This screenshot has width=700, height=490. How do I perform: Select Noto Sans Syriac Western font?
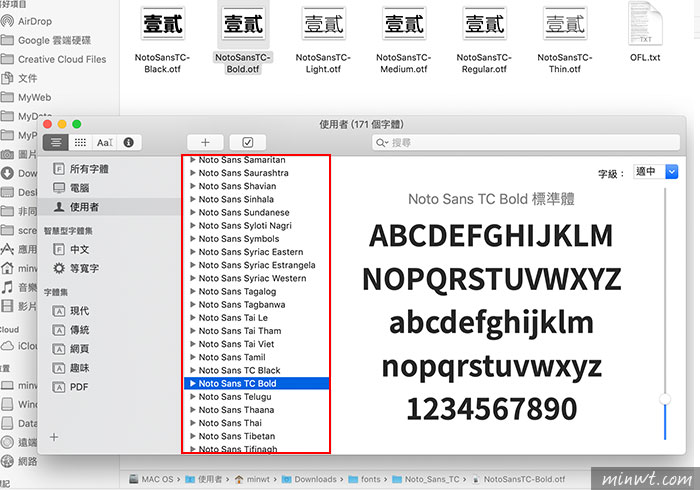point(252,278)
